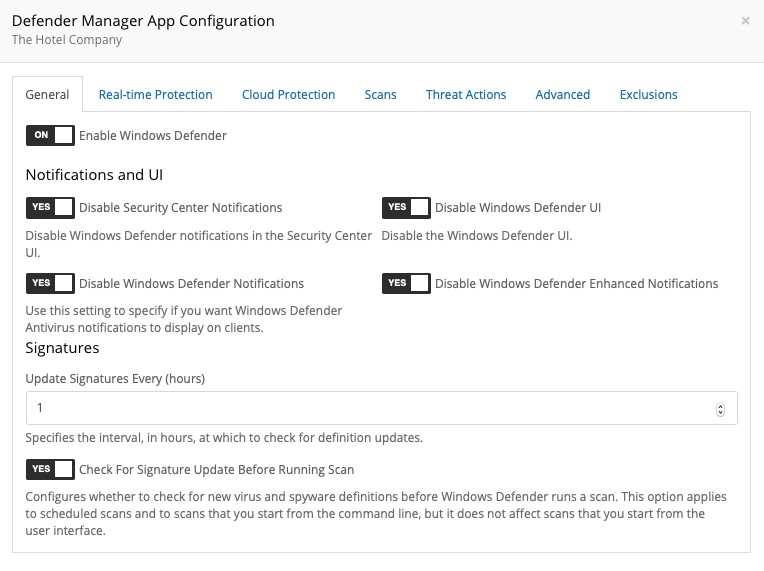764x571 pixels.
Task: Click the 'Enable Windows Defender' label
Action: 153,135
